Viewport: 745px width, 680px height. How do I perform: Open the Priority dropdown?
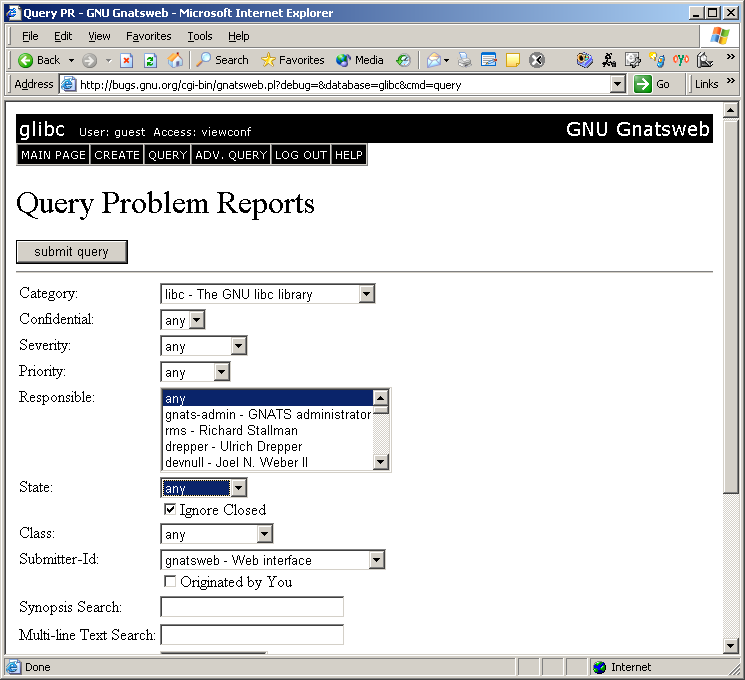195,372
